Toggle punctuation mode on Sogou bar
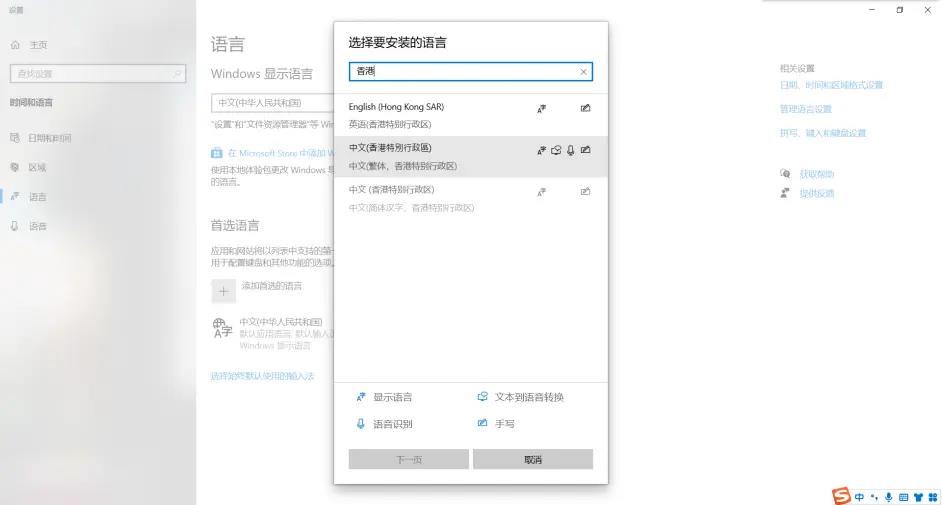The width and height of the screenshot is (942, 505). pos(874,497)
